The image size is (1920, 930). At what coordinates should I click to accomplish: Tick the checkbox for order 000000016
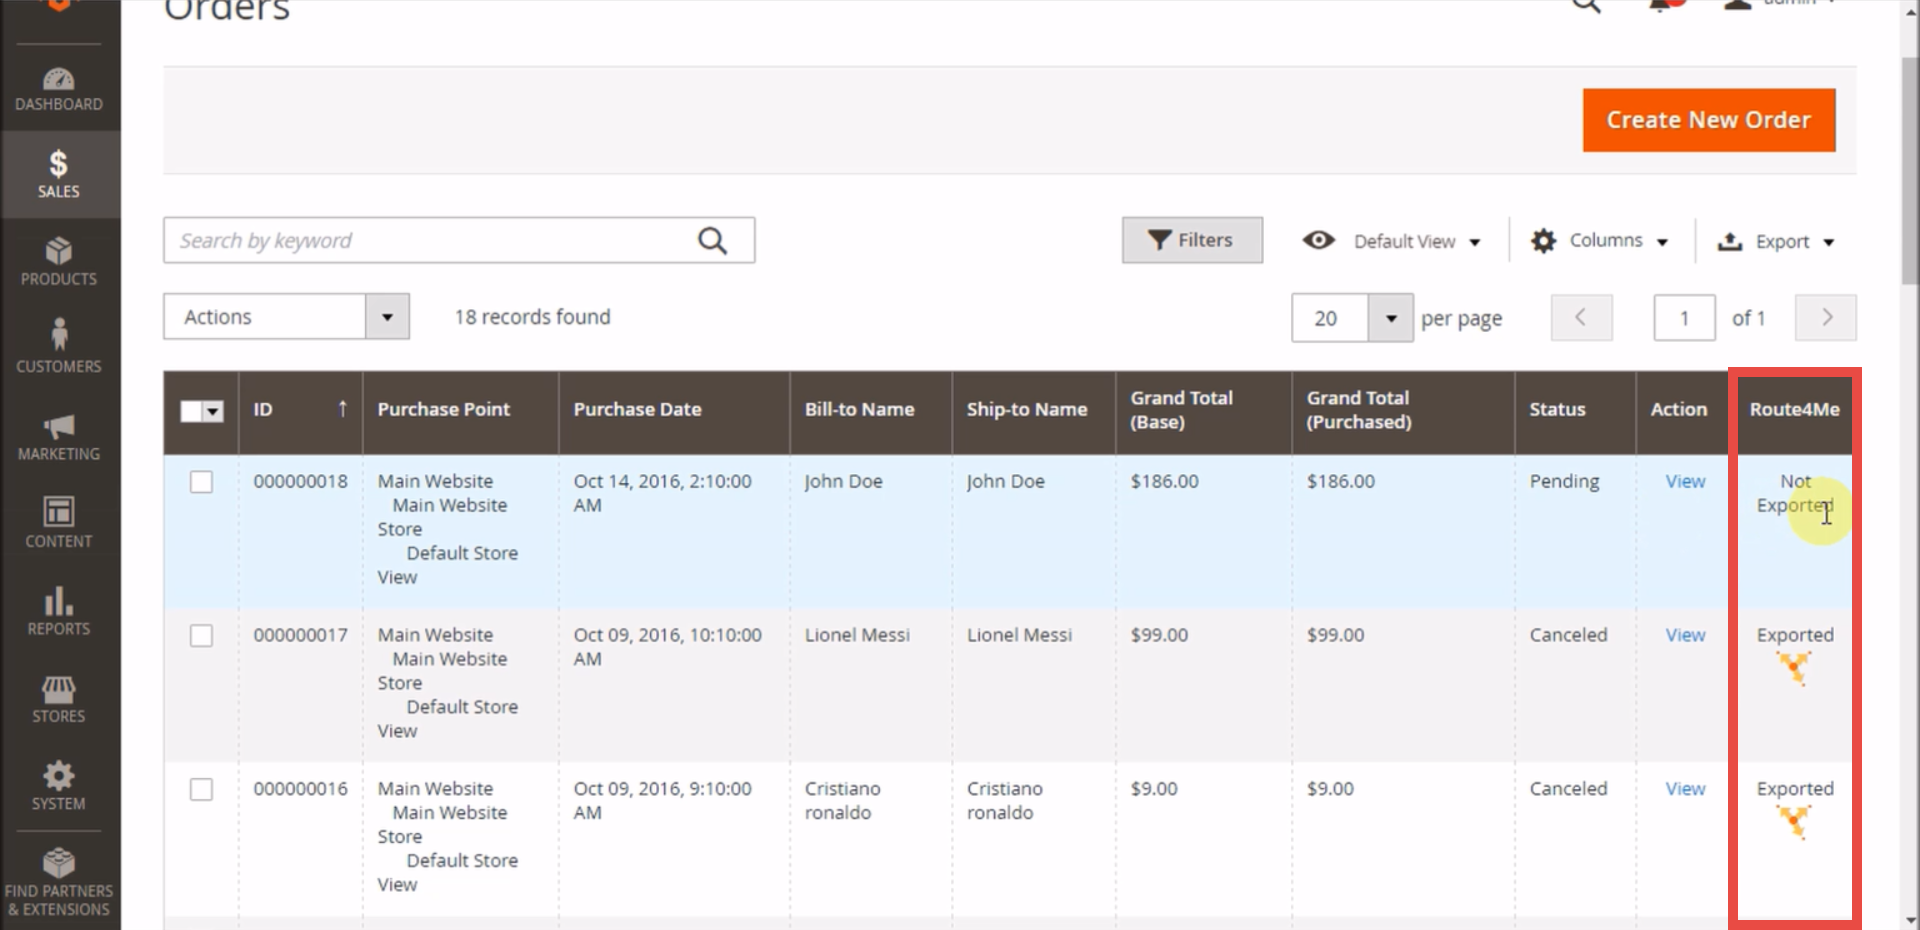201,790
